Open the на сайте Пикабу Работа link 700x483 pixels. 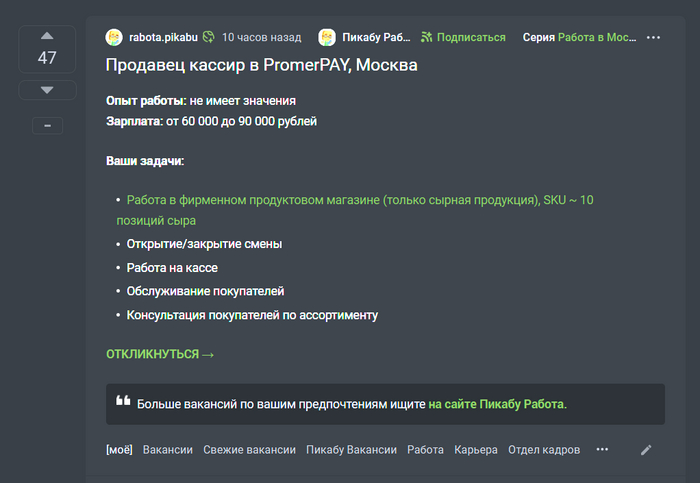(497, 404)
